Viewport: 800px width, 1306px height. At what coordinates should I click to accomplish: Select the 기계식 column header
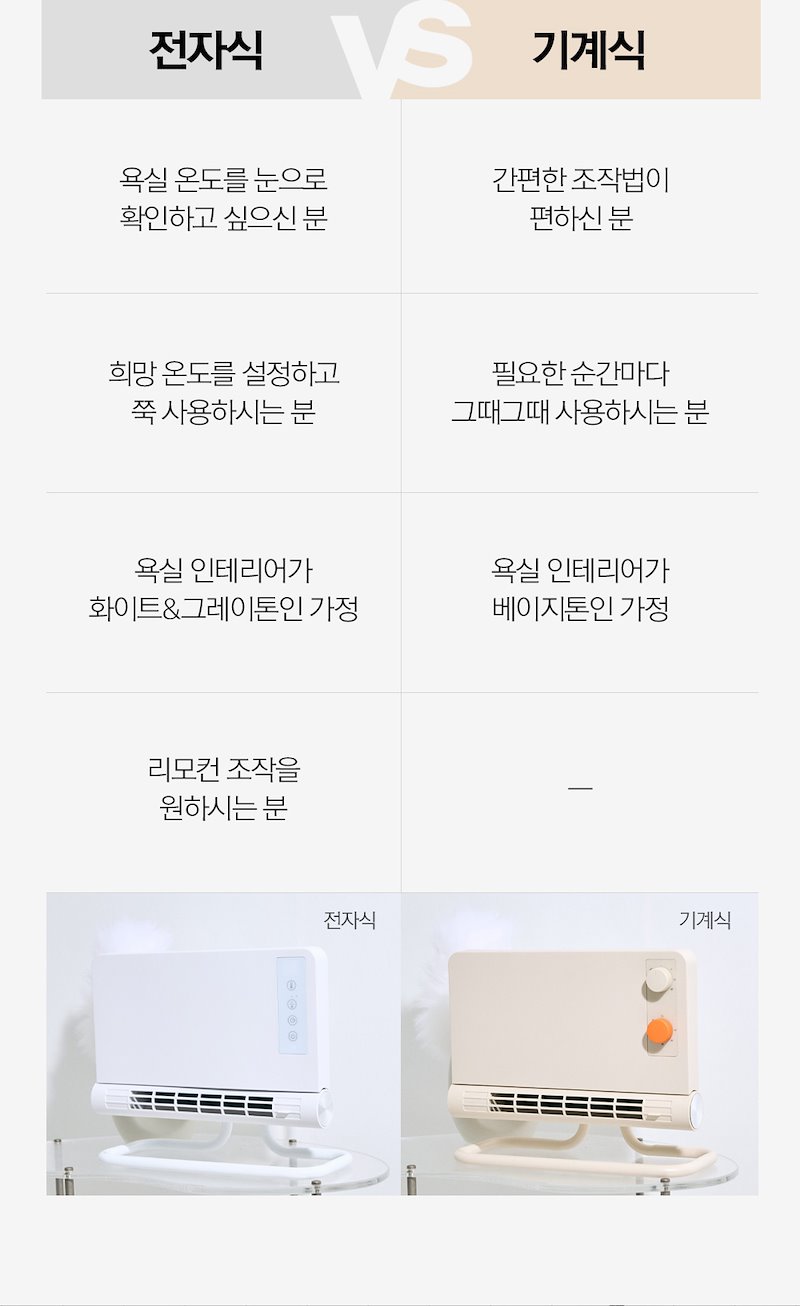(x=588, y=50)
